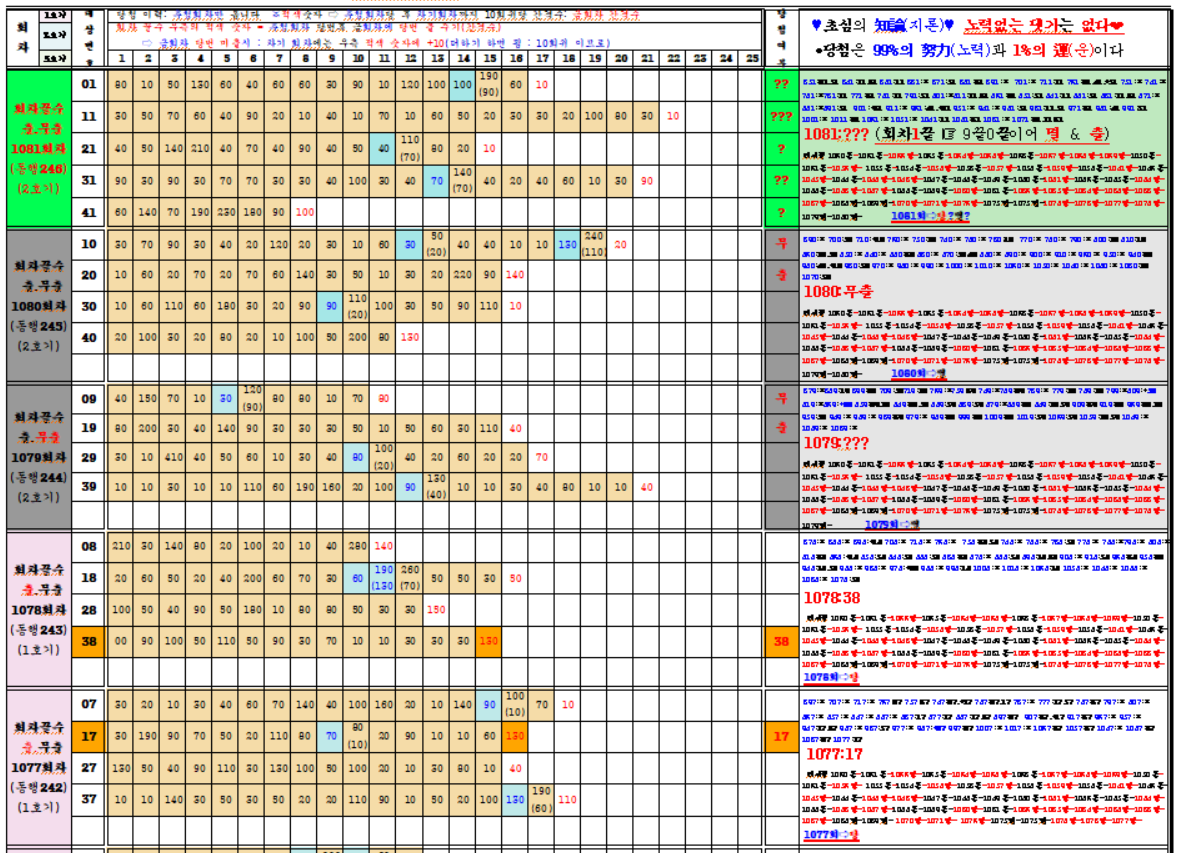Select the red 100 value in row 41
This screenshot has height=854, width=1178.
coord(305,212)
